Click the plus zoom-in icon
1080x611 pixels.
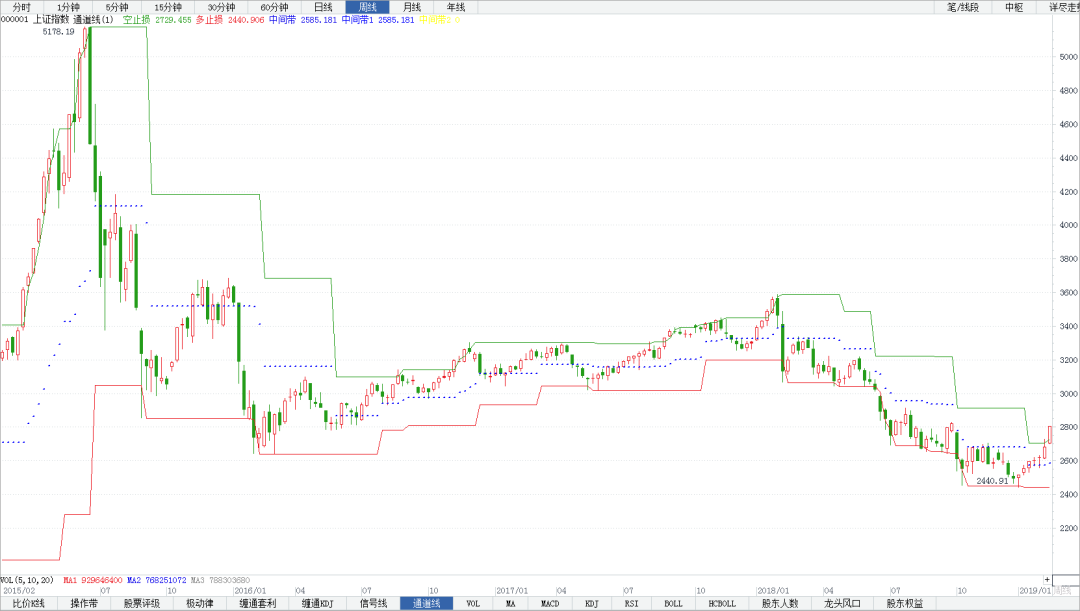pyautogui.click(x=1047, y=580)
